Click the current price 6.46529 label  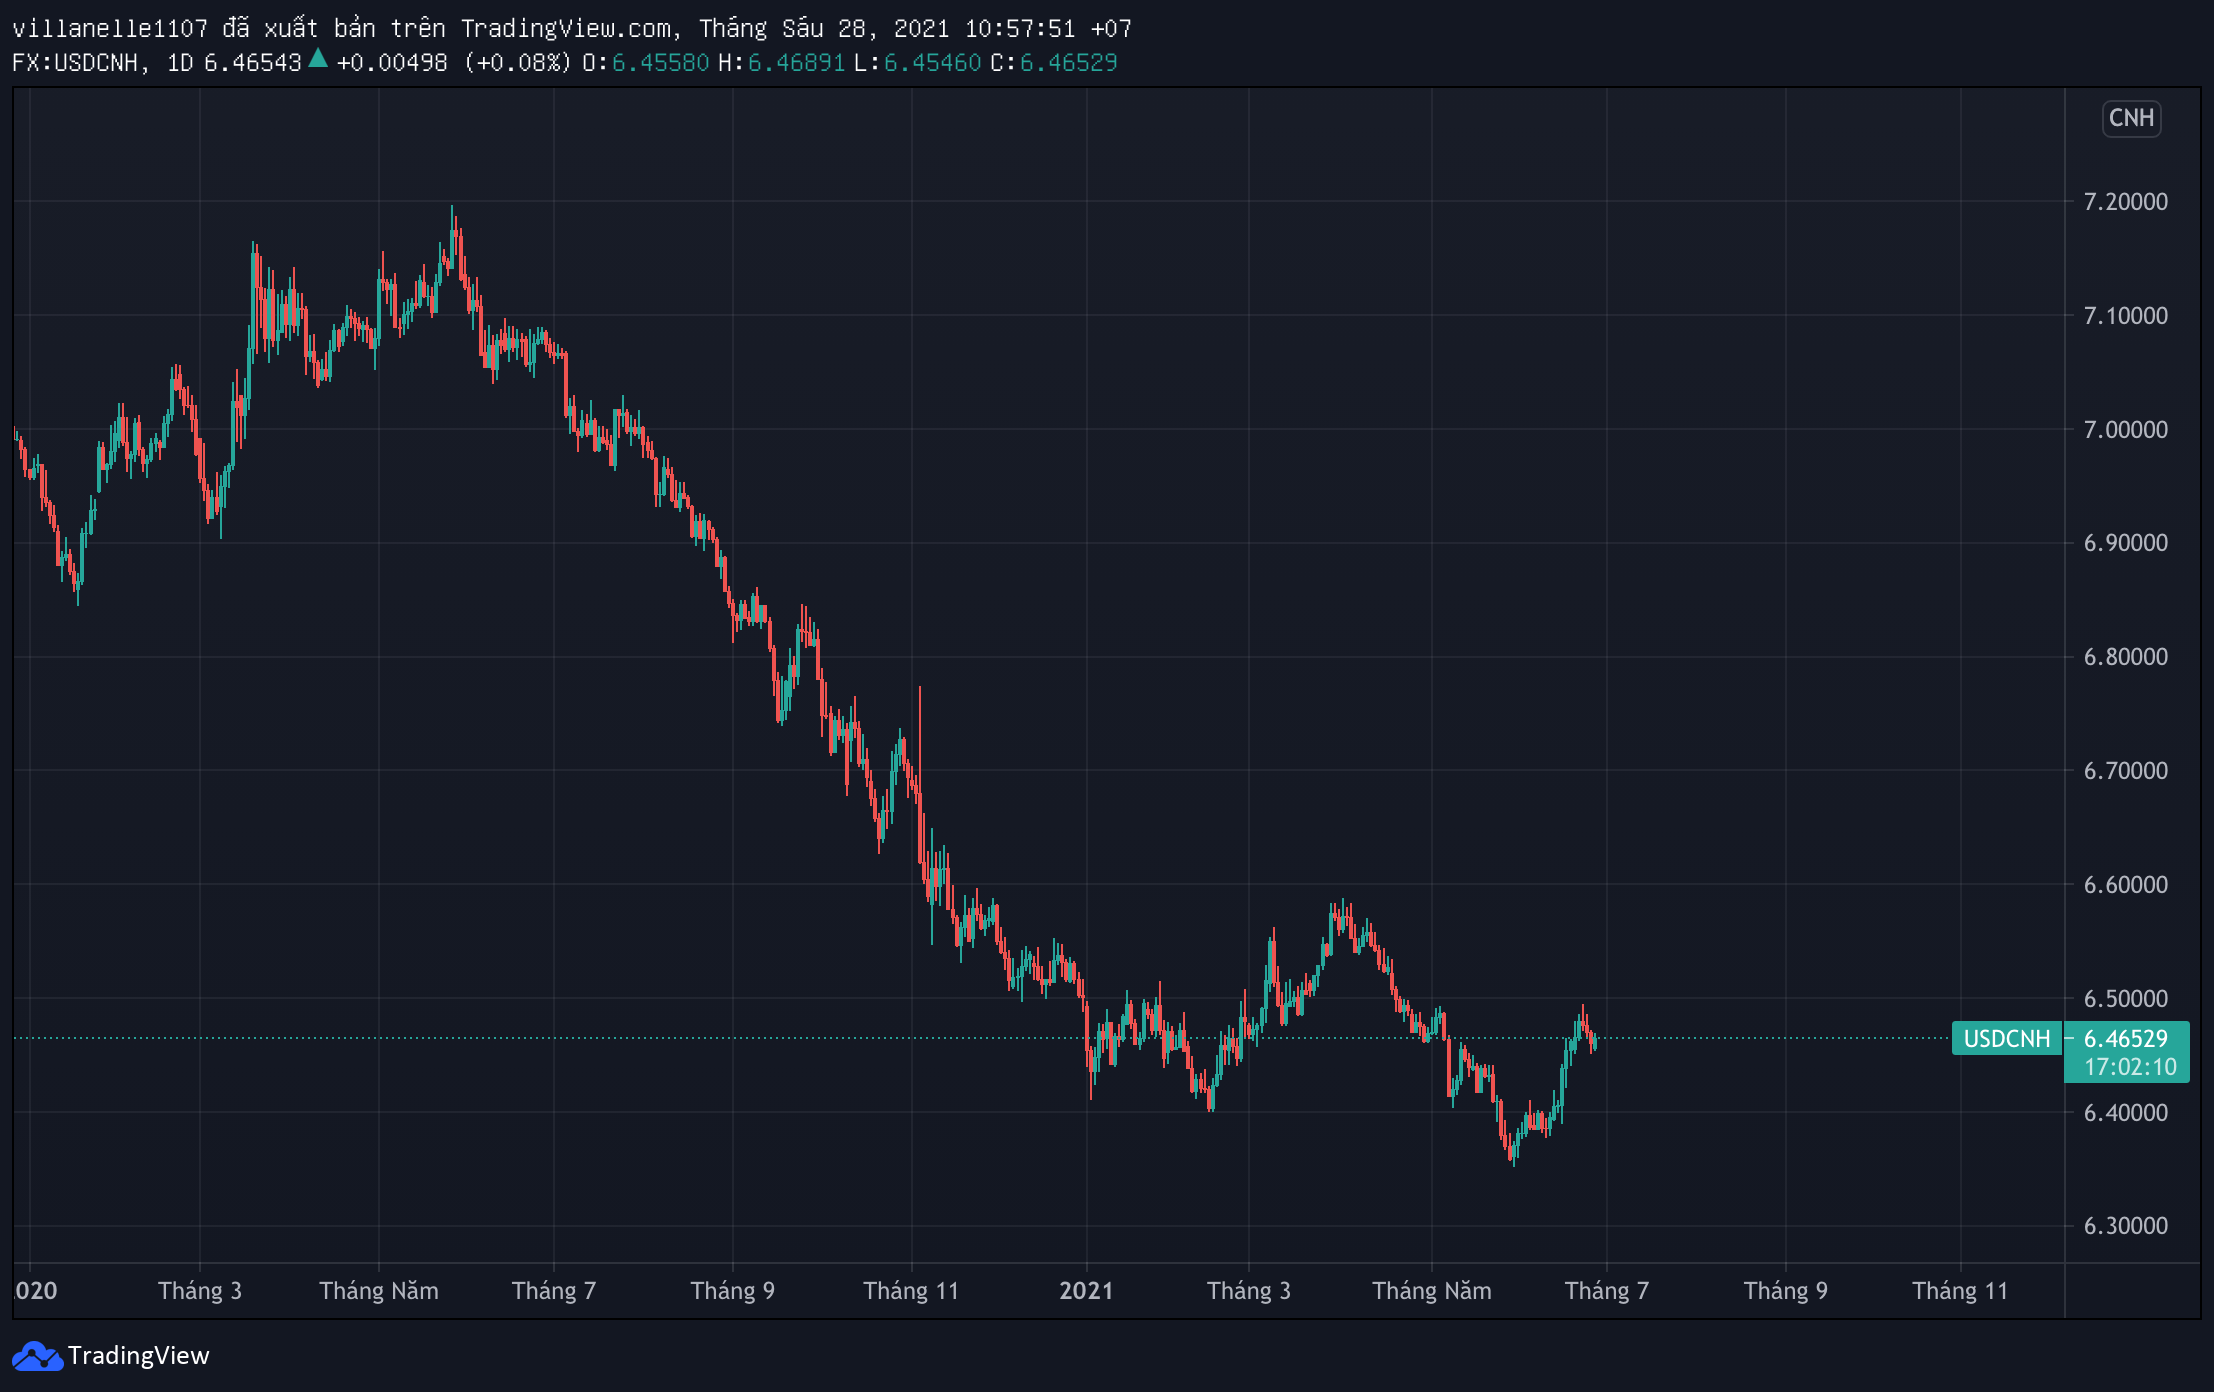[2126, 1038]
